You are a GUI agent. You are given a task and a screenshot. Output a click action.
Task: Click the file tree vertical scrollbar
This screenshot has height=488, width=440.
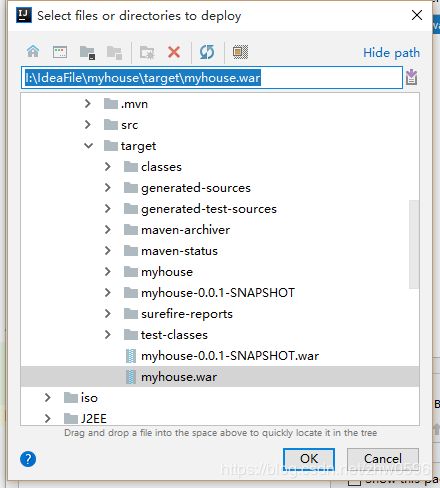[x=414, y=244]
